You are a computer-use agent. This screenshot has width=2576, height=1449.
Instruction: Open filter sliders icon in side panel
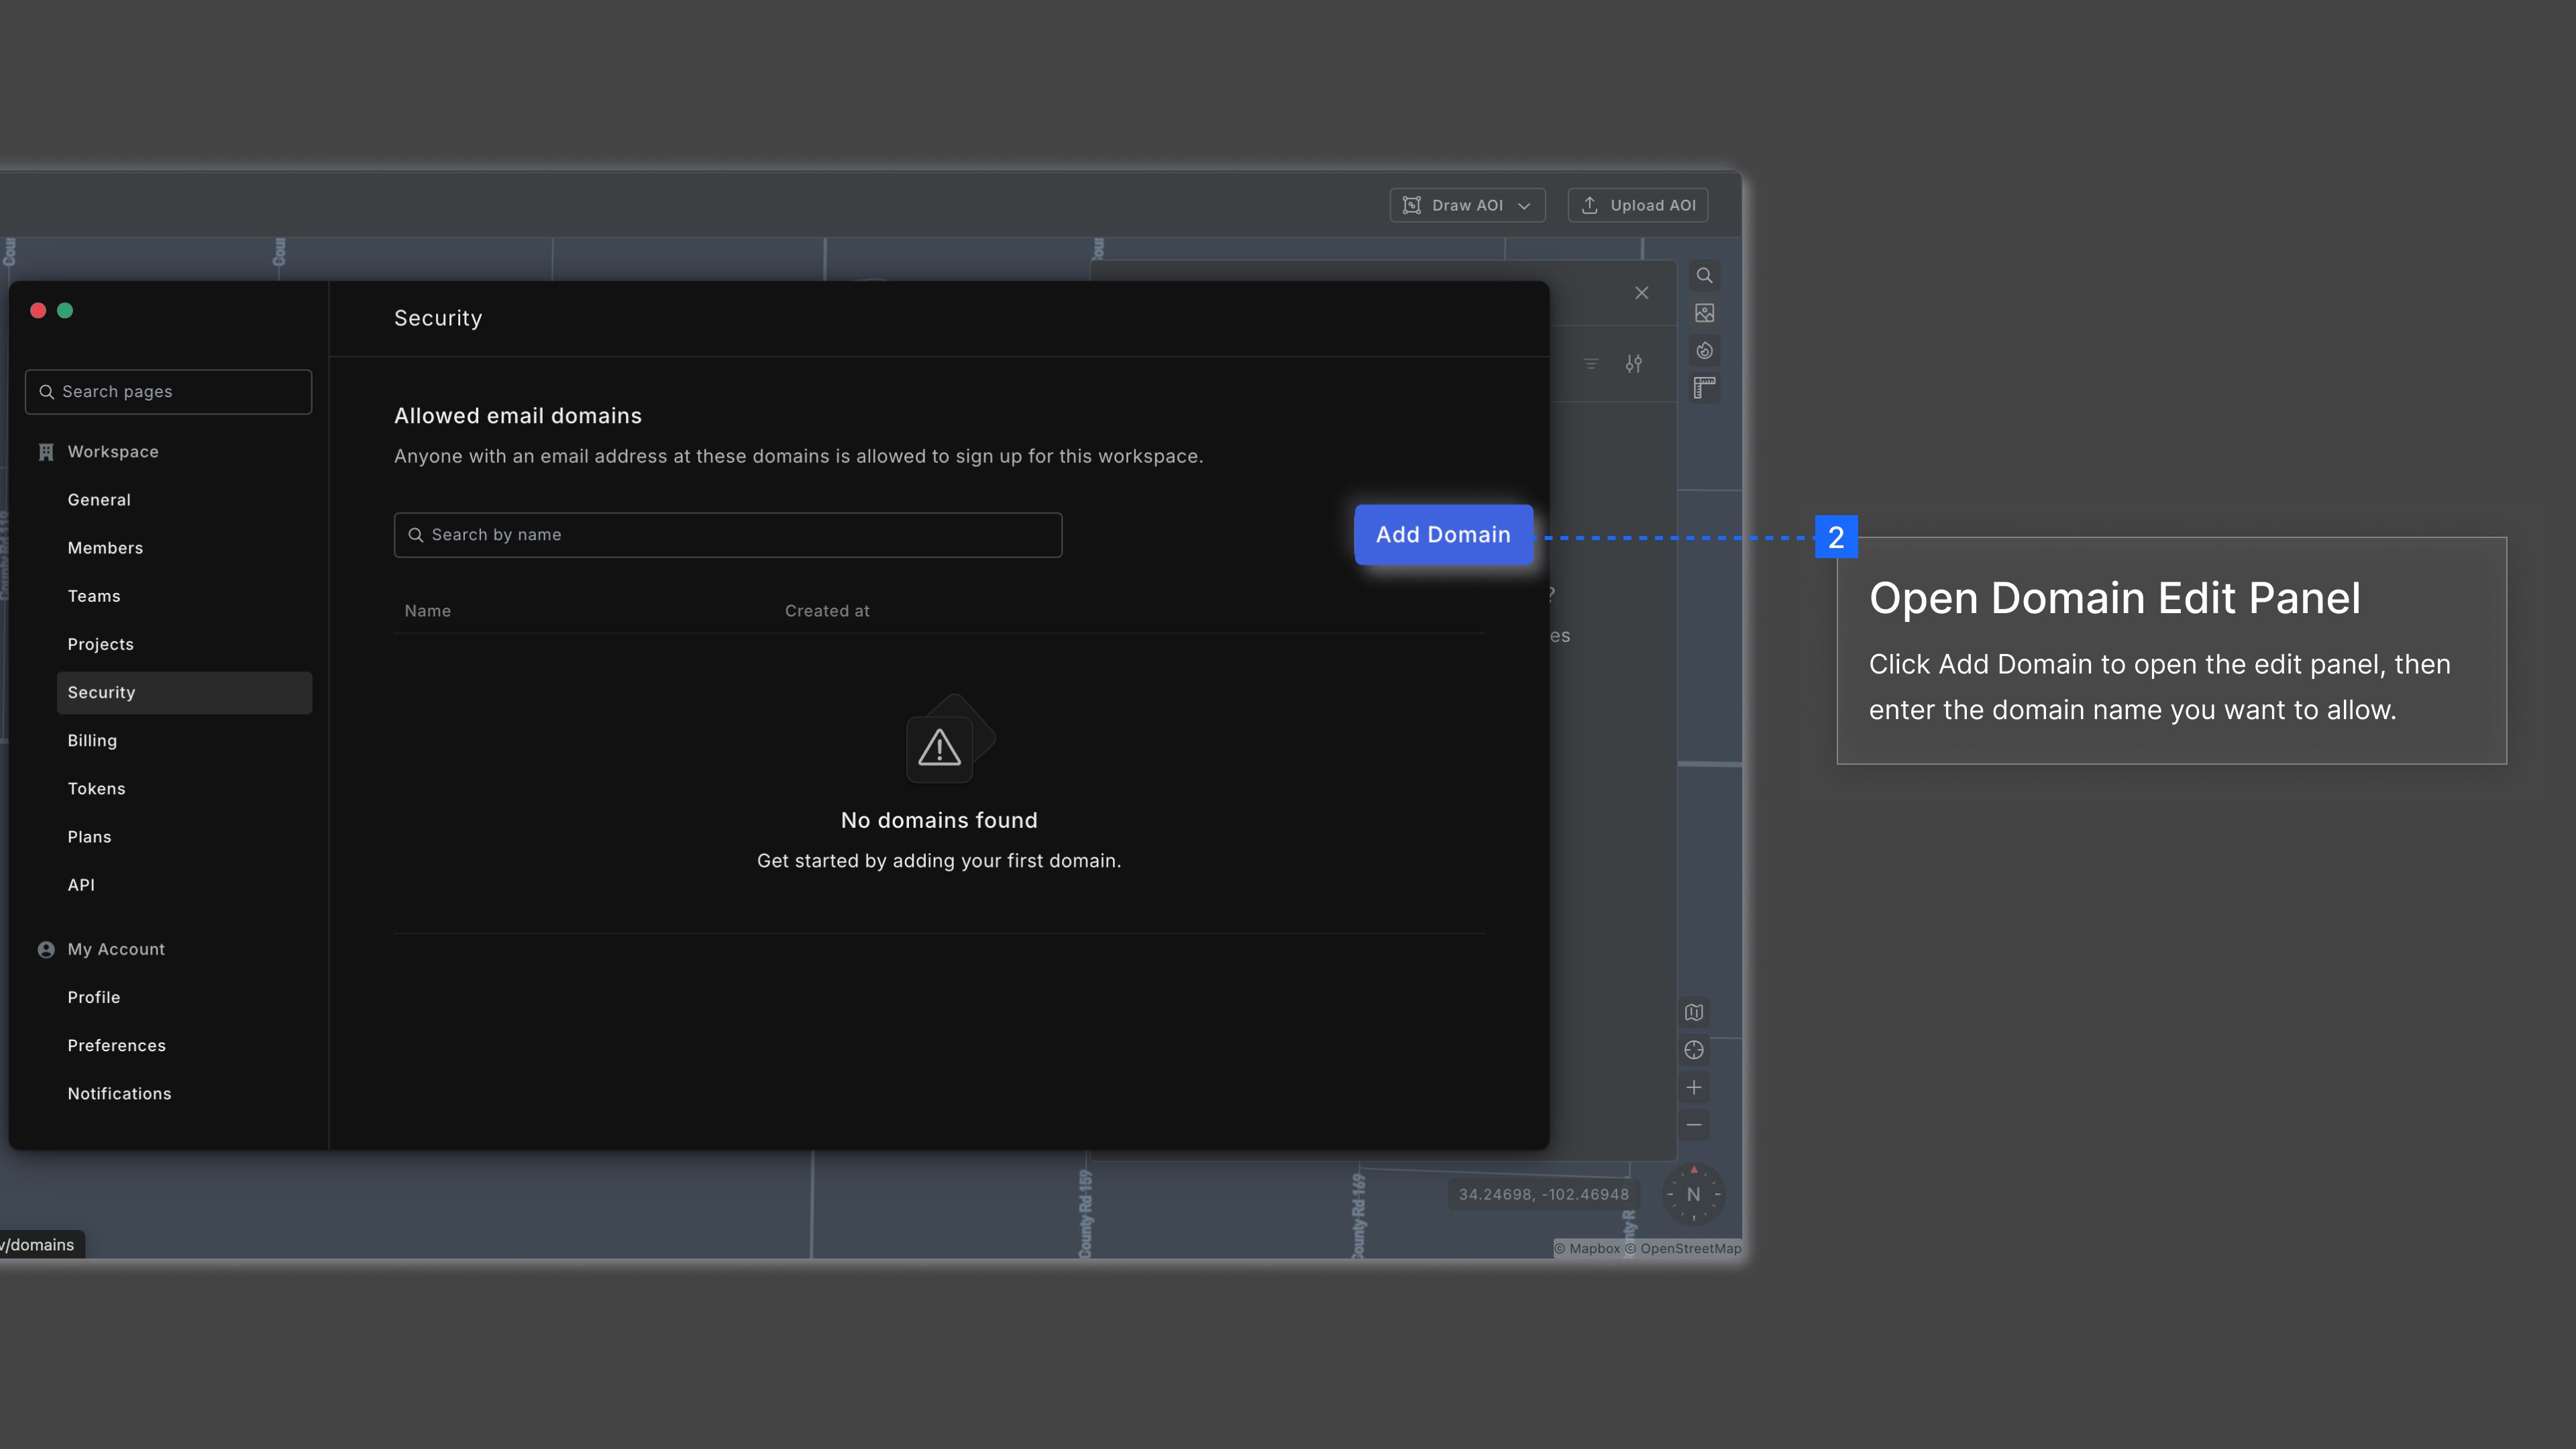[x=1633, y=364]
